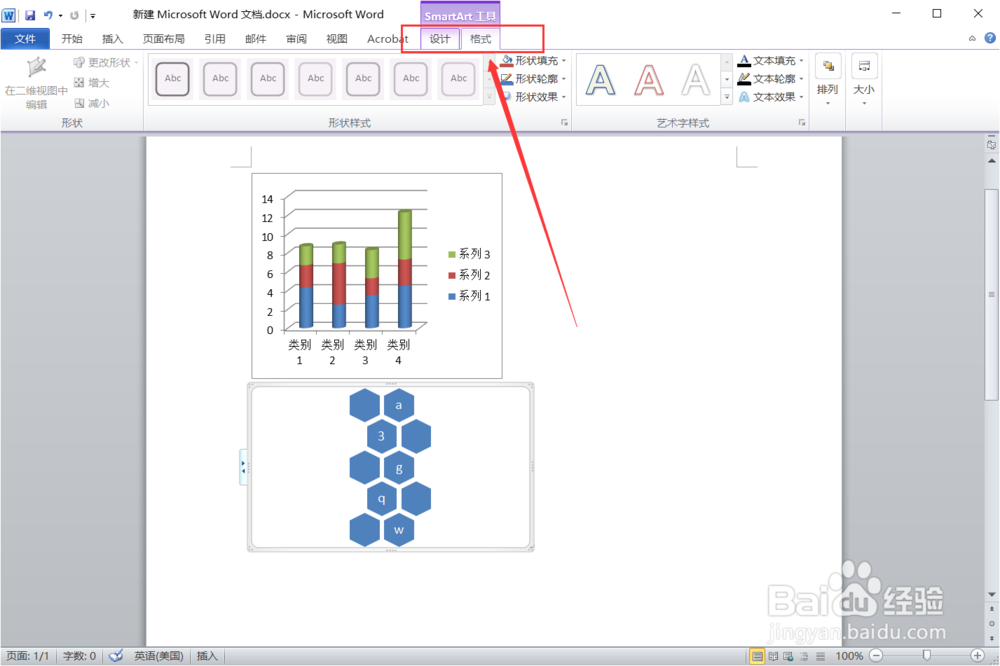The width and height of the screenshot is (1000, 666).
Task: Click 英语(美国) language in status bar
Action: (x=159, y=656)
